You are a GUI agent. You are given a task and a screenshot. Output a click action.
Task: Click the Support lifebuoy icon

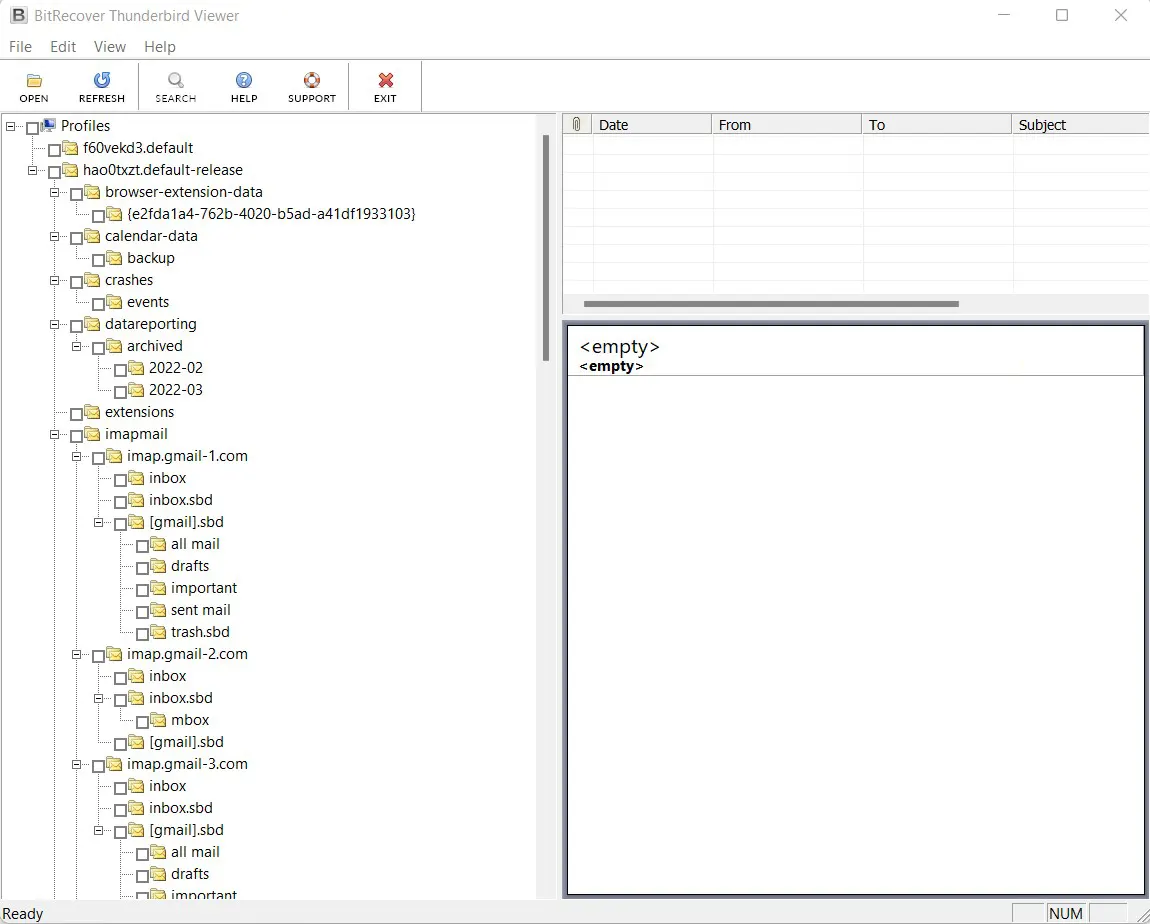[312, 81]
